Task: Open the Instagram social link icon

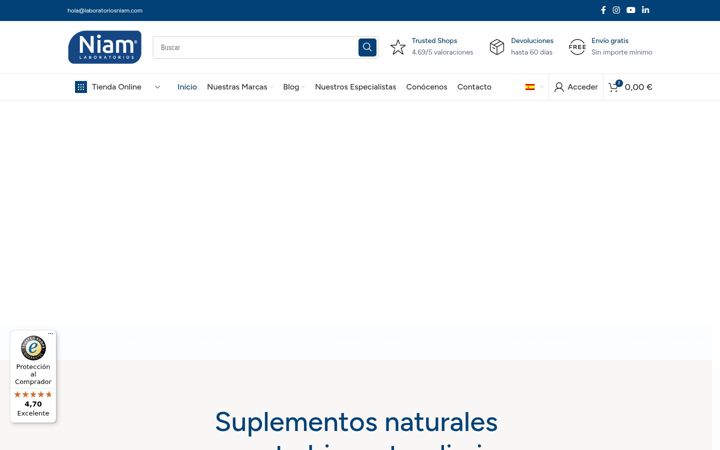Action: [x=616, y=10]
